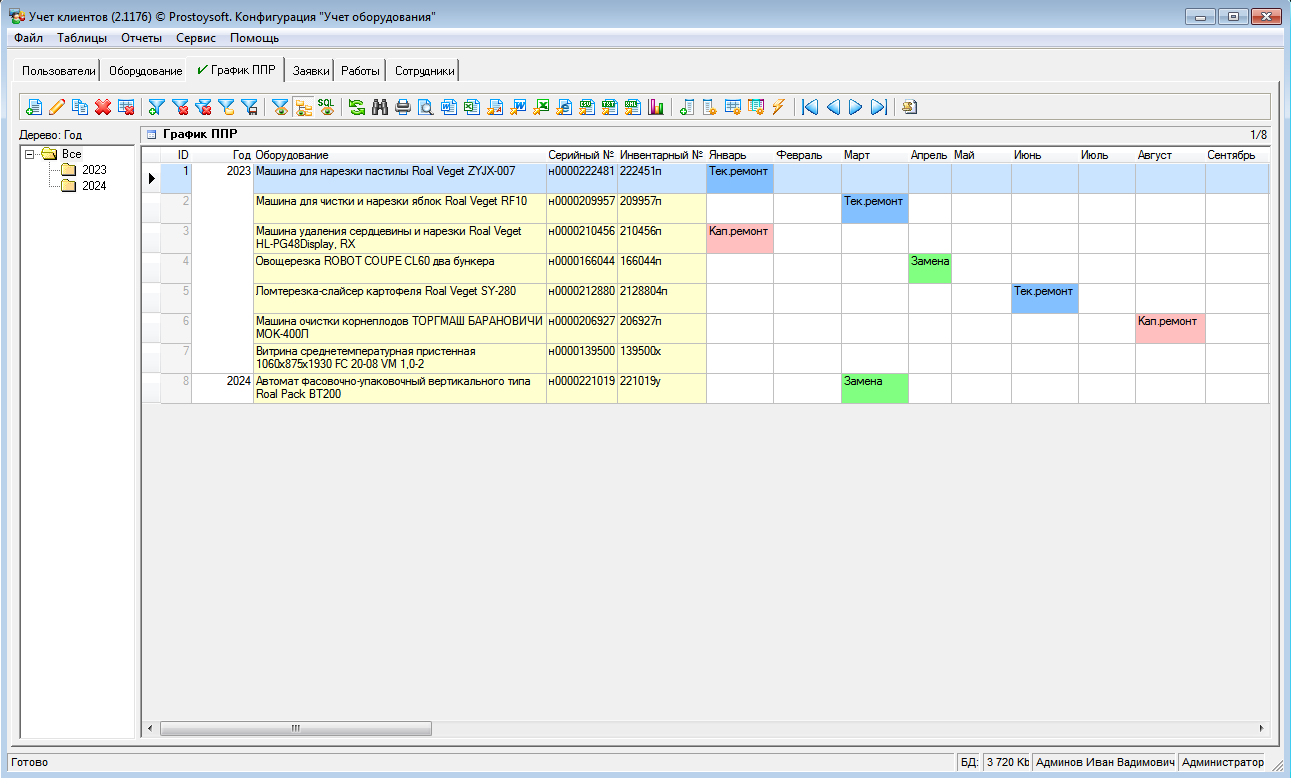Click the scroll document icon at toolbar end
The width and height of the screenshot is (1291, 778).
908,107
